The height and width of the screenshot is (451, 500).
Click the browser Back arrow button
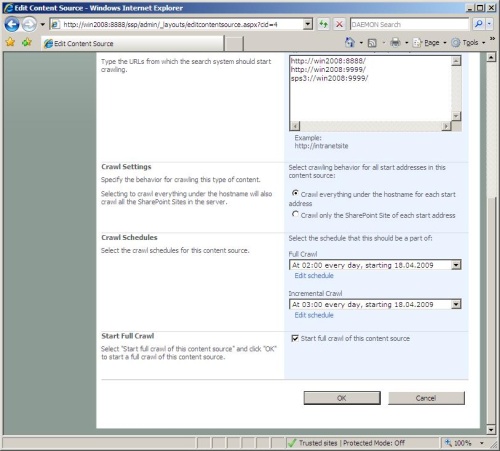[12, 24]
